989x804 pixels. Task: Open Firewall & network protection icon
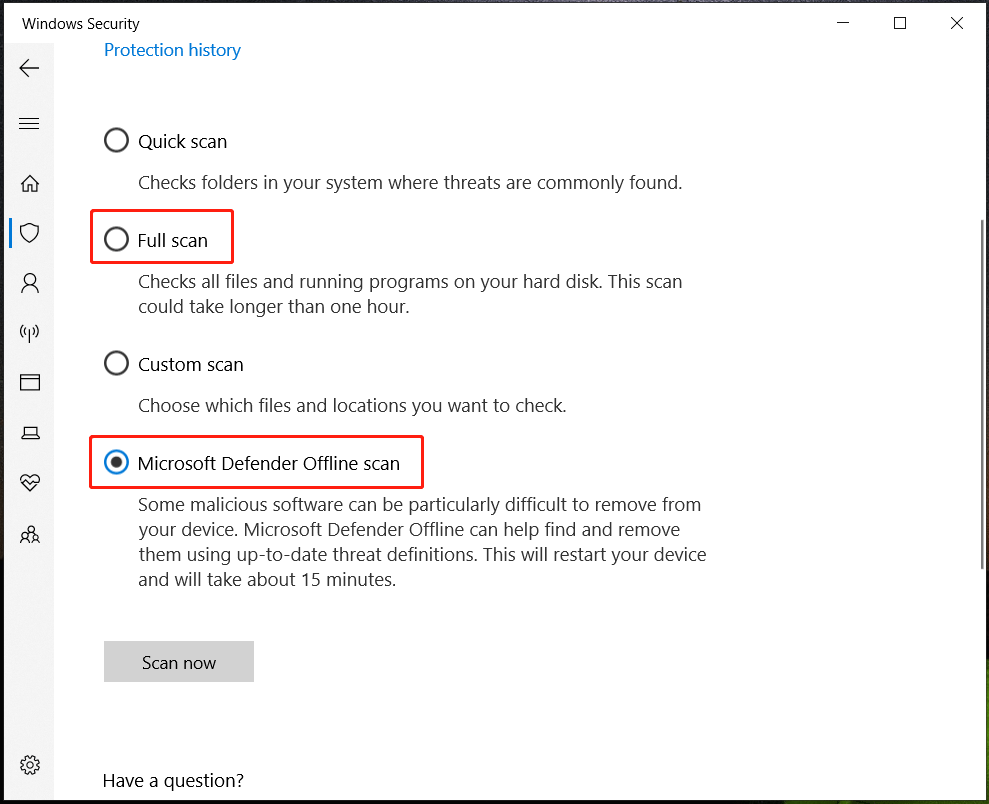29,332
